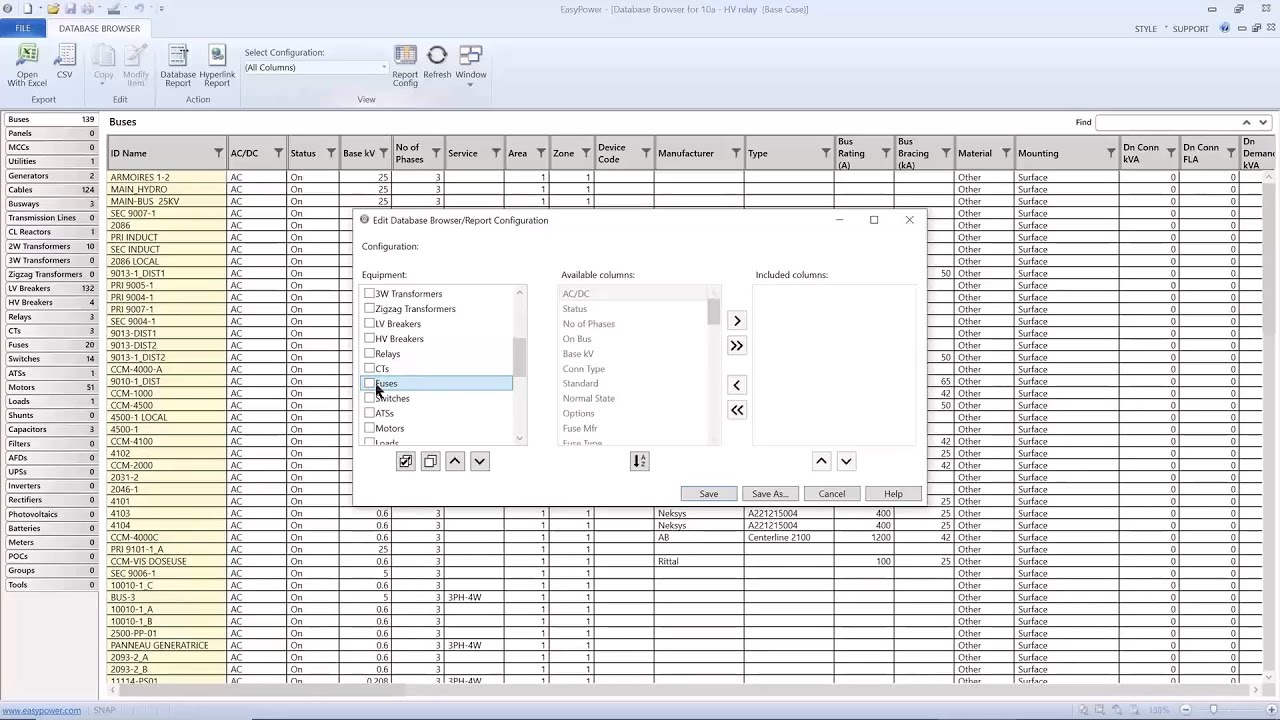Open the AC/DC column filter
This screenshot has height=720, width=1280.
coord(278,153)
